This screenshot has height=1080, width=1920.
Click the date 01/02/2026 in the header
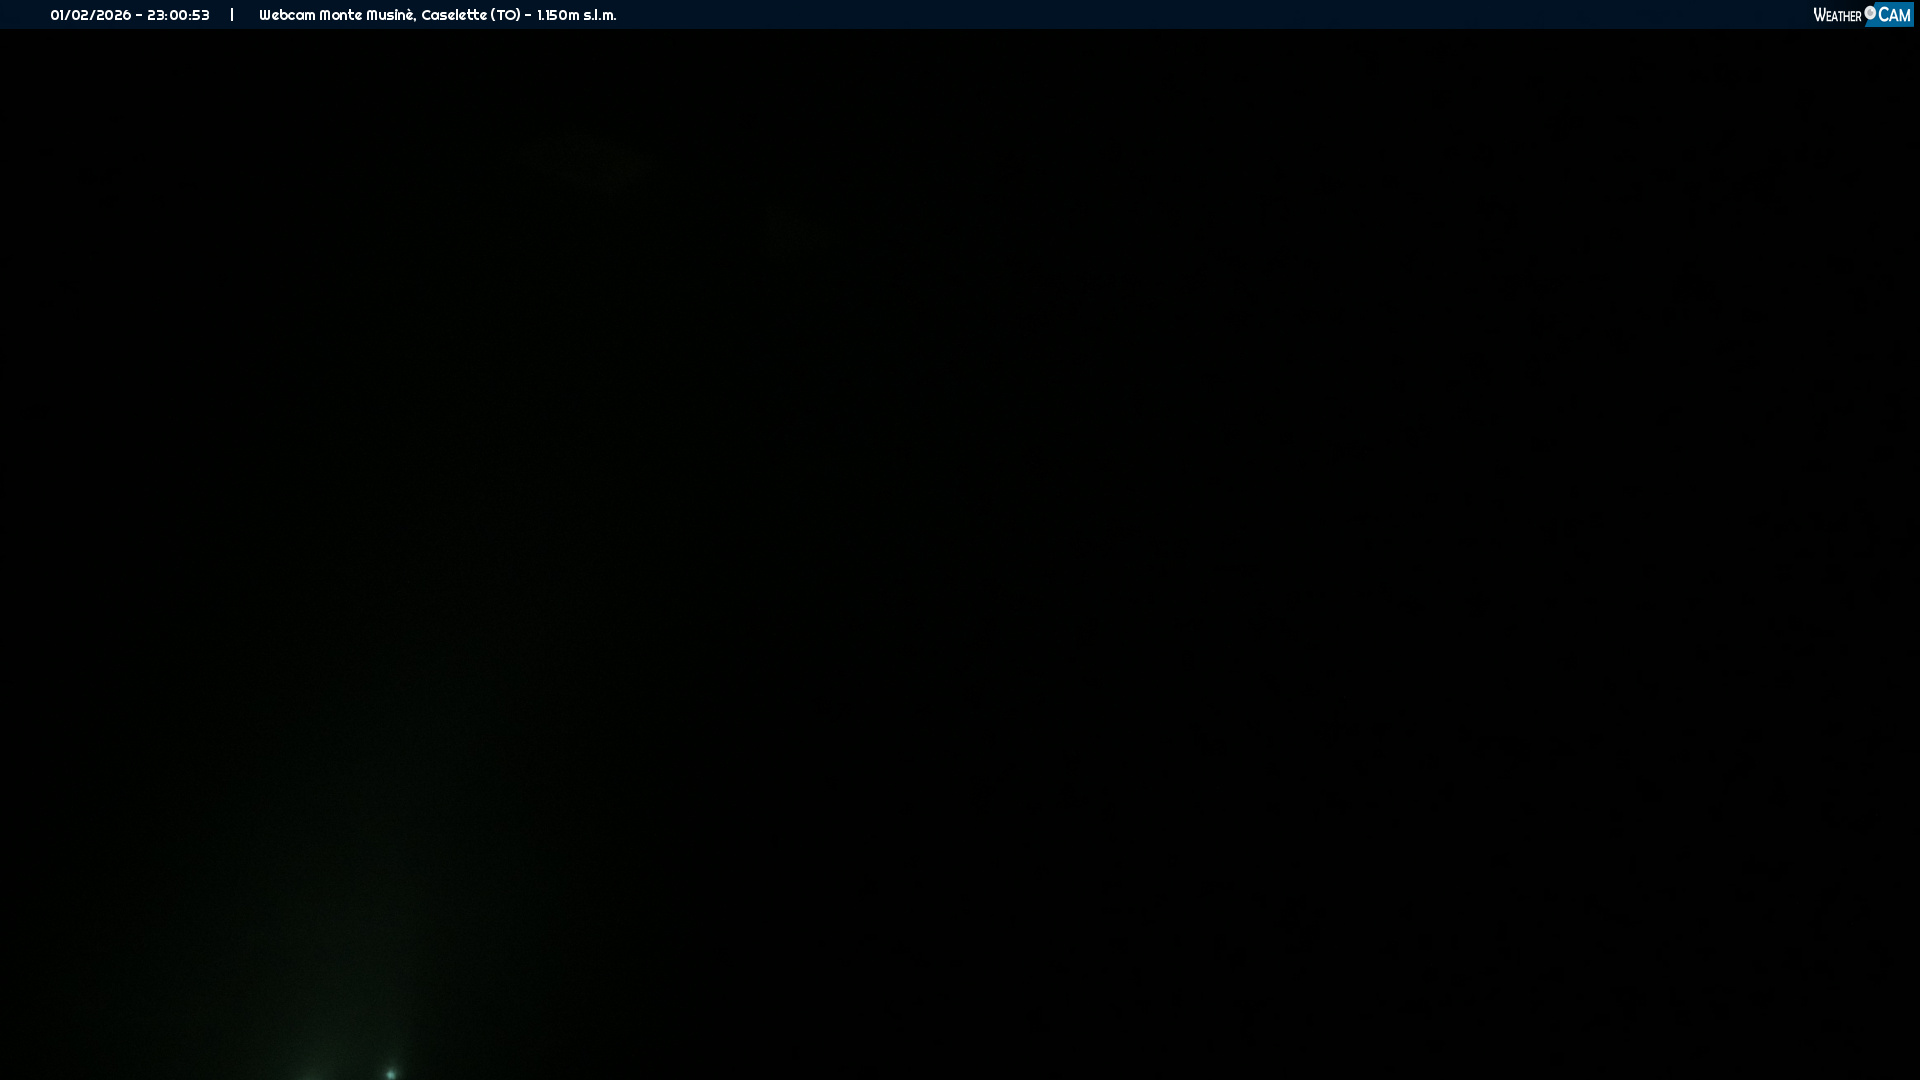[90, 15]
